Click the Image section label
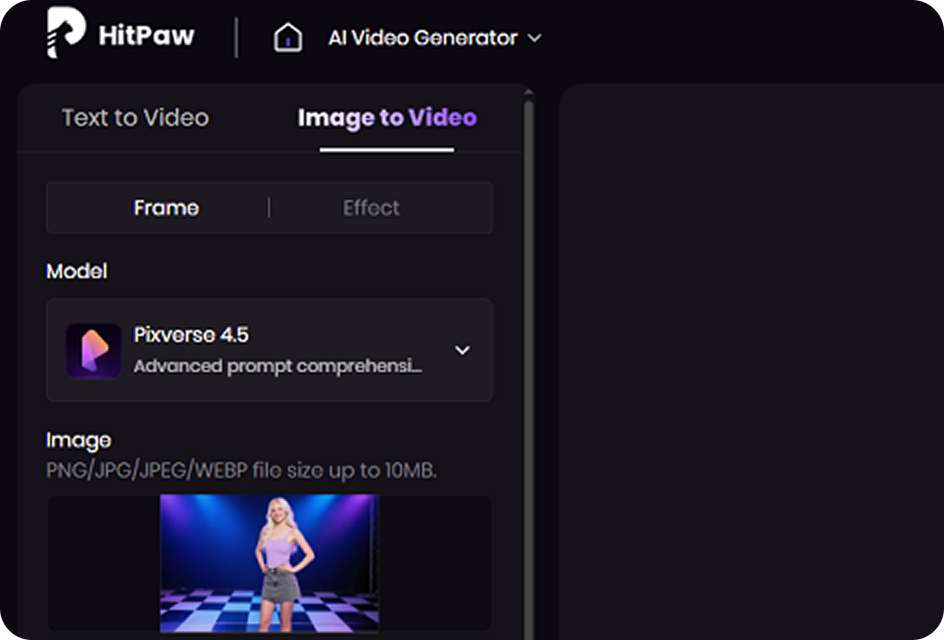The height and width of the screenshot is (640, 944). (78, 441)
